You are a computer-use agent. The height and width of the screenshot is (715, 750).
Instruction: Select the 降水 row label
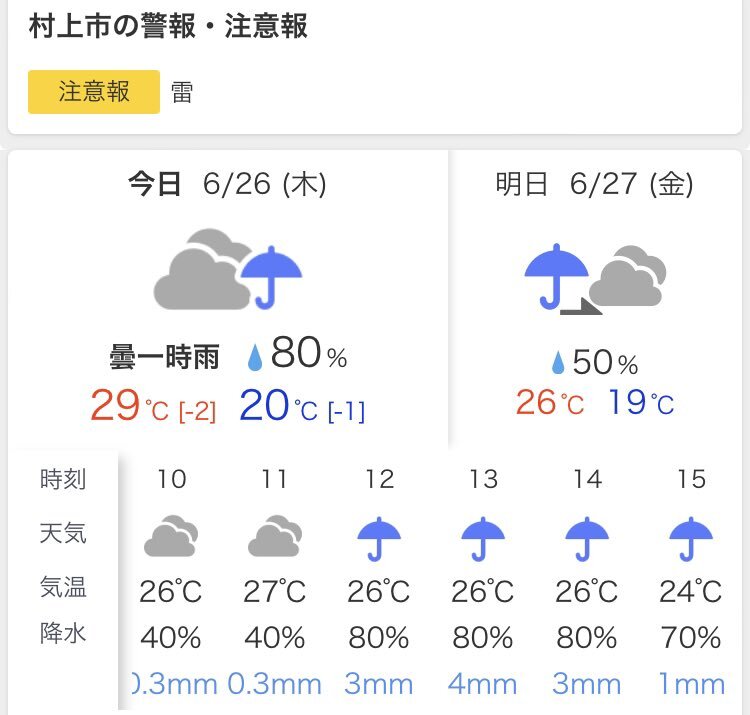(x=63, y=633)
